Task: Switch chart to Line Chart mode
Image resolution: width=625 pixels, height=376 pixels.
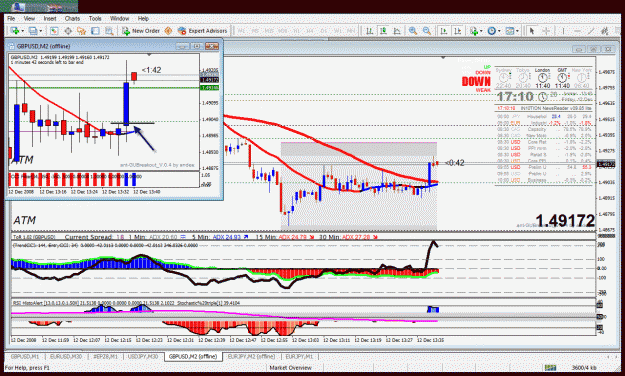Action: coord(397,31)
